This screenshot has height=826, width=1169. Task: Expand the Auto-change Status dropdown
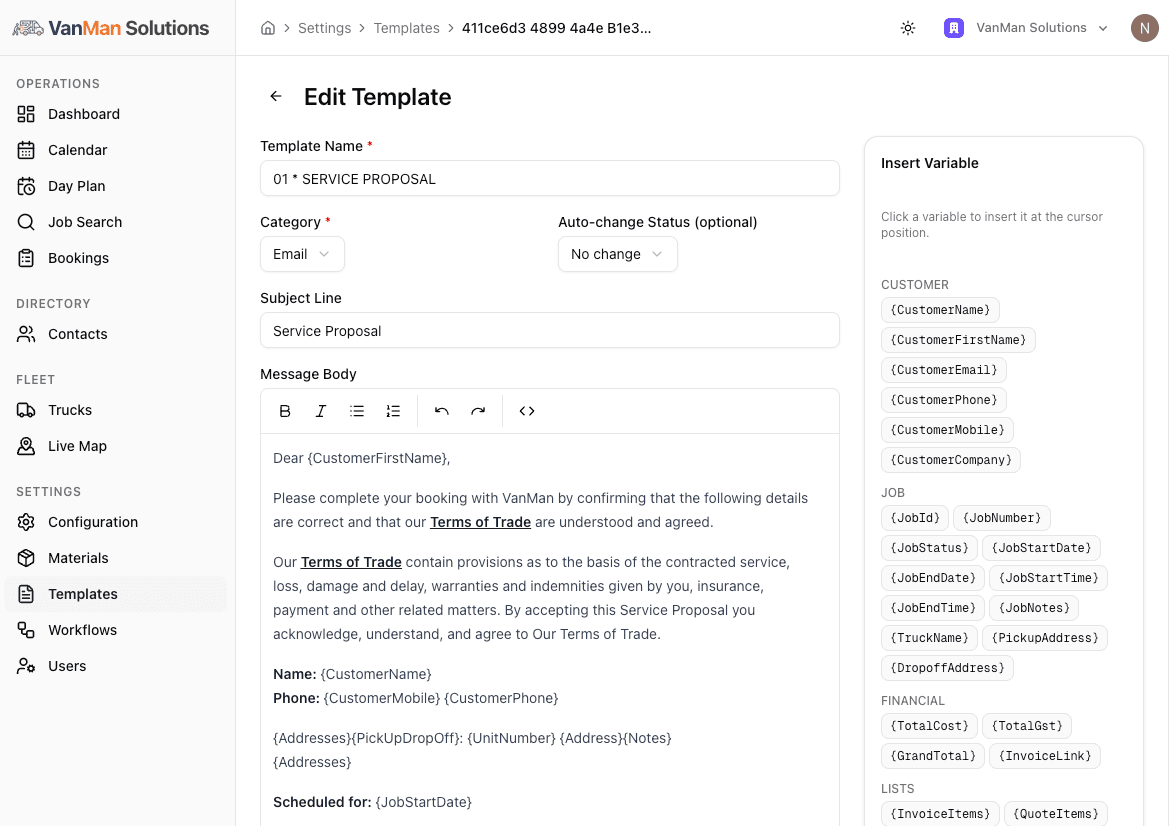617,254
